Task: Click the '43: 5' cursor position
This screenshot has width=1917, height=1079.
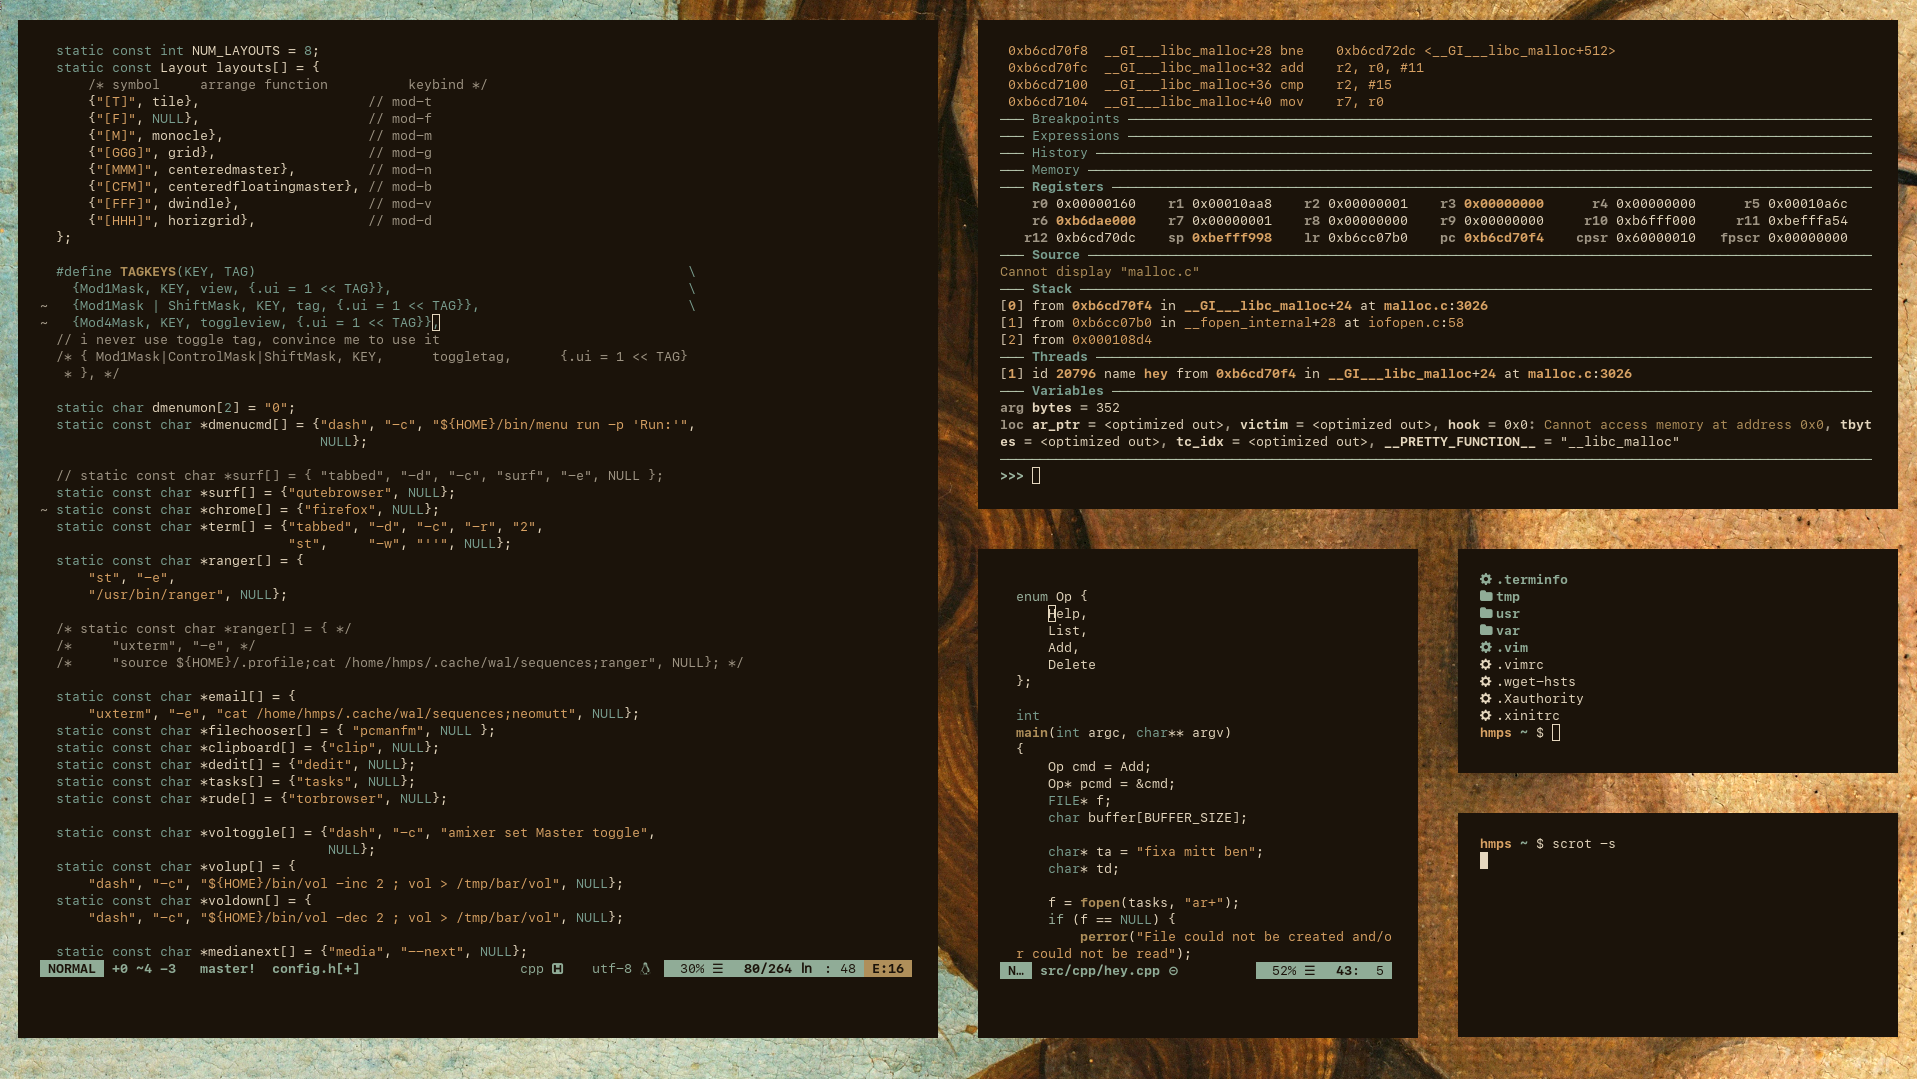Action: point(1360,970)
